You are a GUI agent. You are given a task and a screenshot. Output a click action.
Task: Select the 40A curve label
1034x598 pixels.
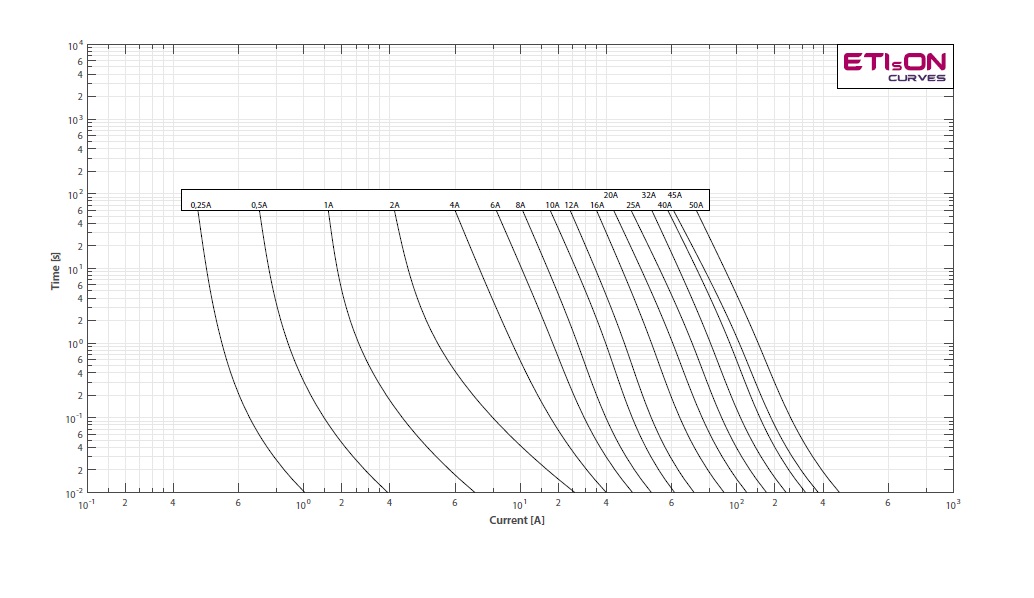click(665, 206)
